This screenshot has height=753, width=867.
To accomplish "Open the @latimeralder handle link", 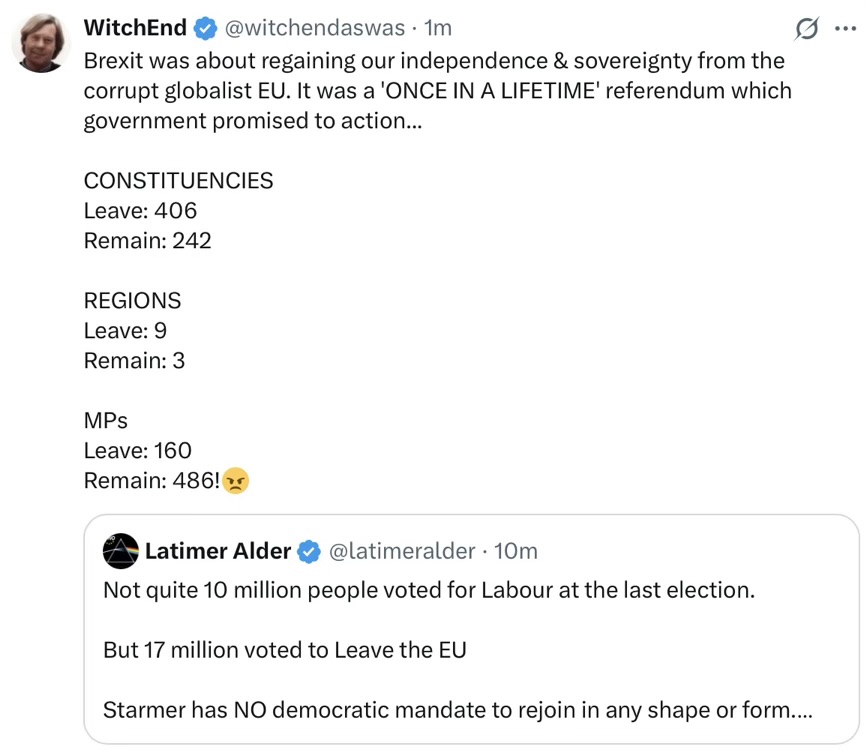I will [402, 551].
